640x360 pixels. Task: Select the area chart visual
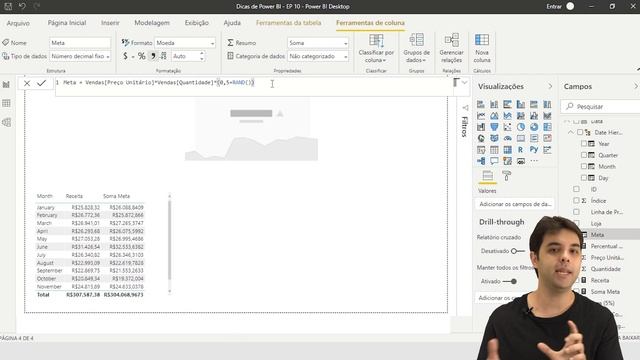(494, 116)
